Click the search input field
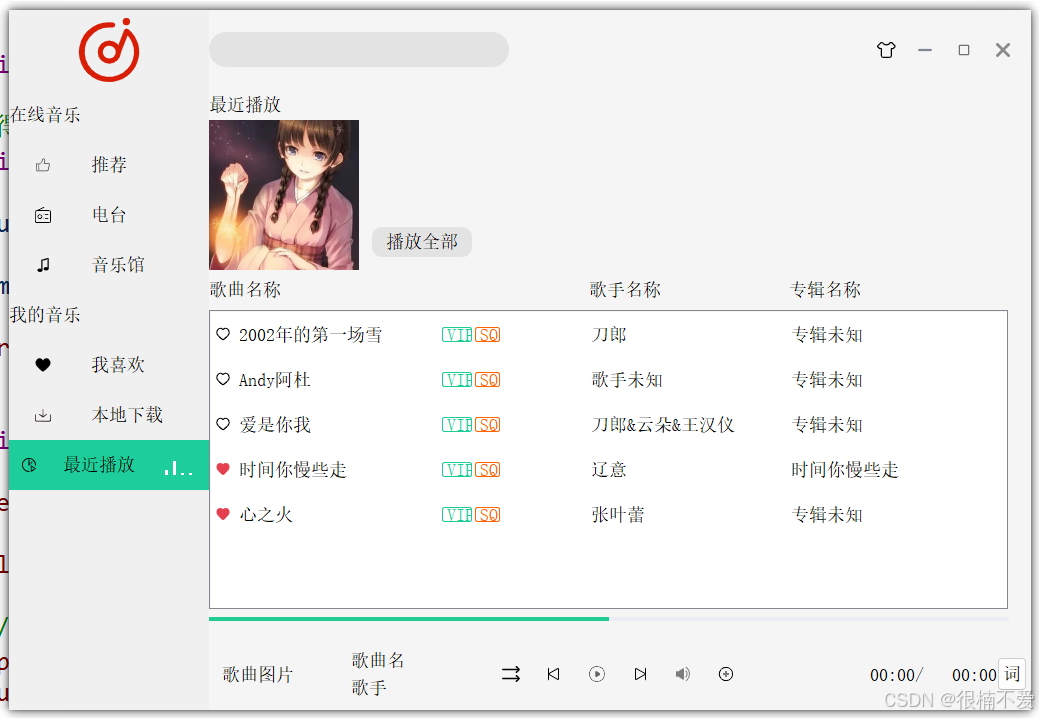The image size is (1039, 718). click(x=359, y=50)
